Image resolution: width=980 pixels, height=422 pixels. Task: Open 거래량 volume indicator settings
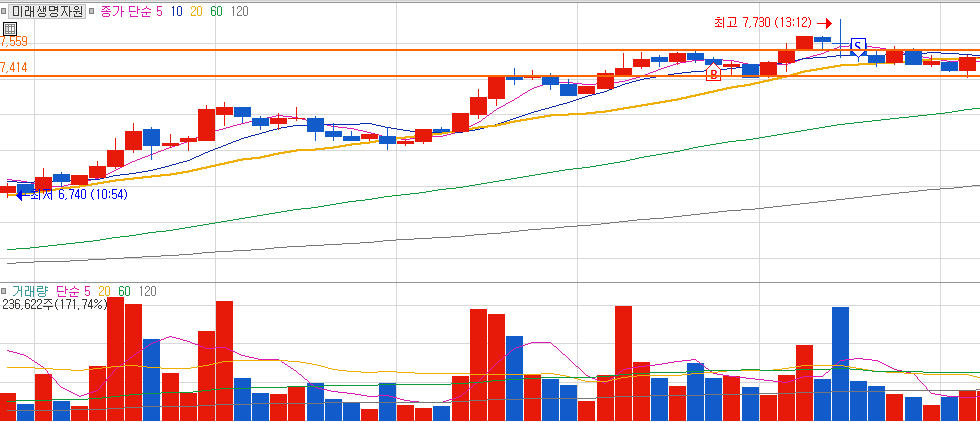pos(31,291)
